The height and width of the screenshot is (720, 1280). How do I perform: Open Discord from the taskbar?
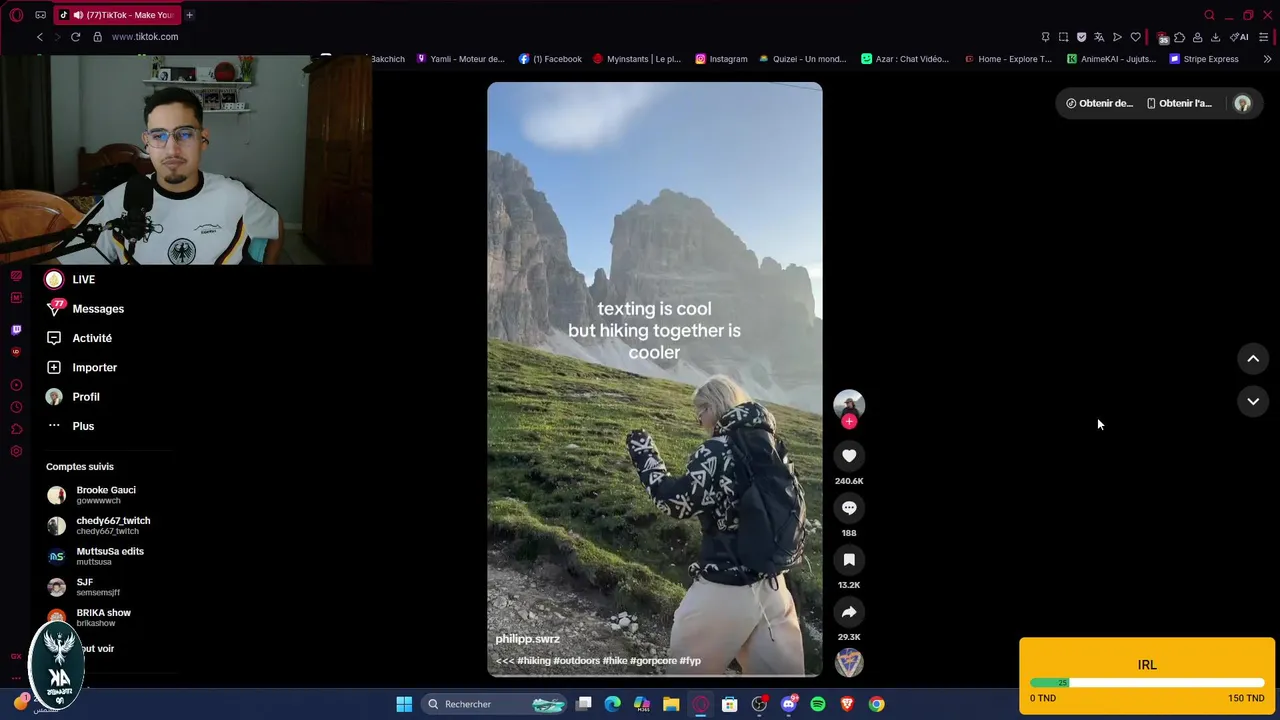(x=788, y=704)
